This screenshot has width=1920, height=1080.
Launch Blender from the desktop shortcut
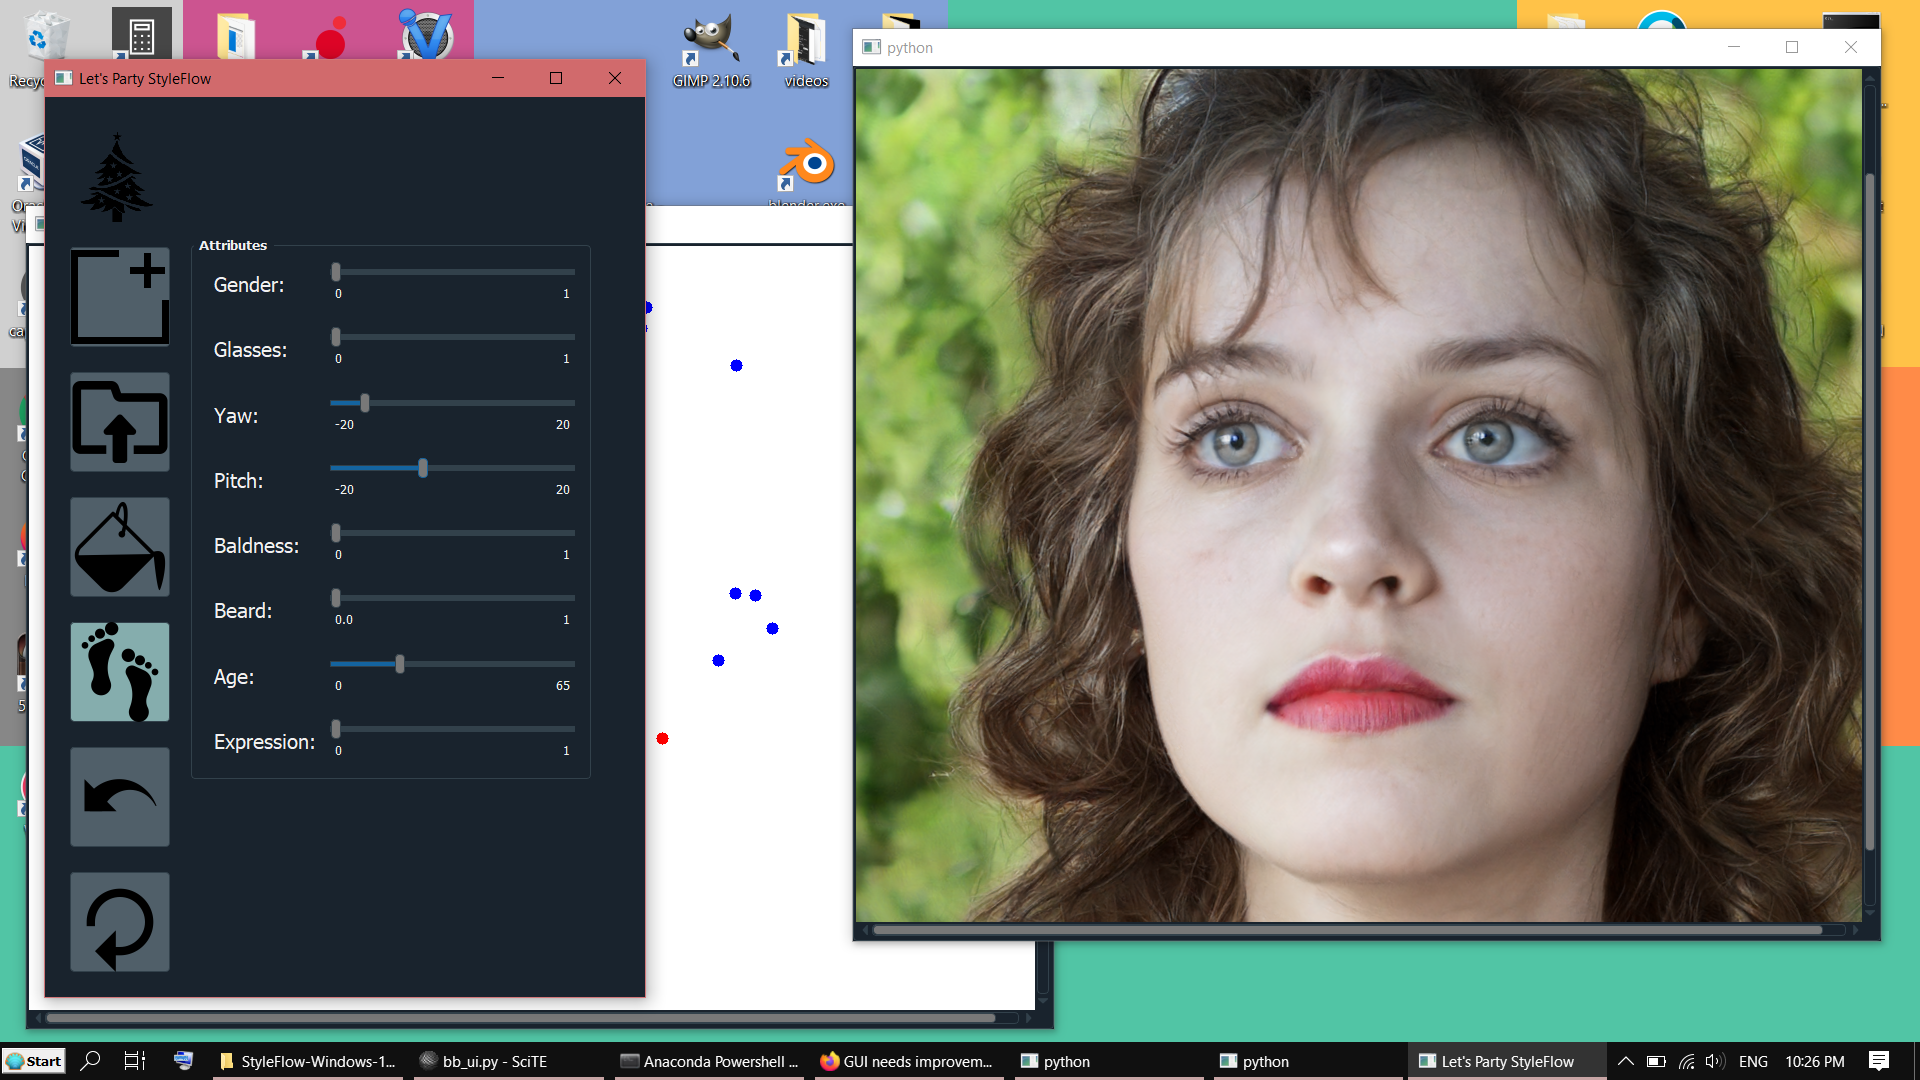point(805,165)
